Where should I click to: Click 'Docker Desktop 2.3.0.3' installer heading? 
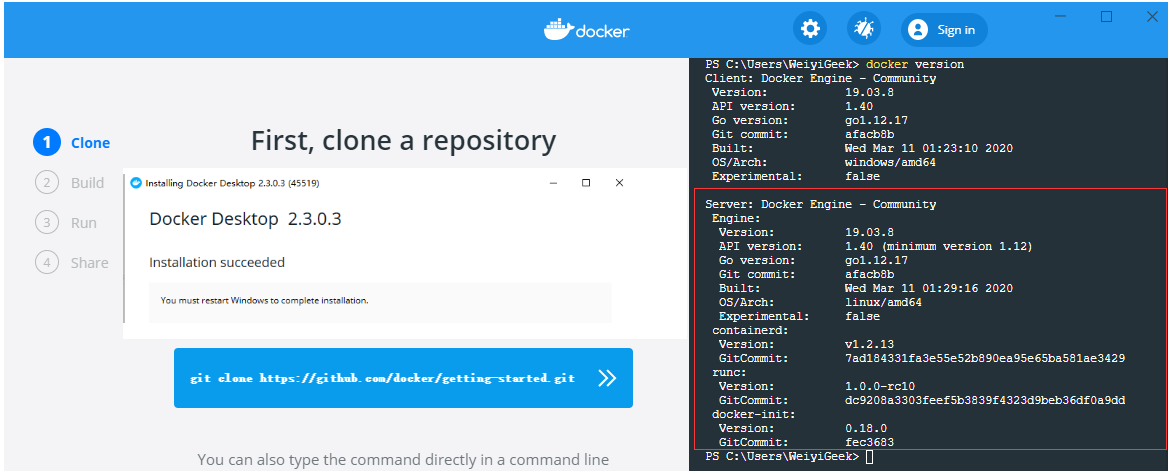point(245,219)
